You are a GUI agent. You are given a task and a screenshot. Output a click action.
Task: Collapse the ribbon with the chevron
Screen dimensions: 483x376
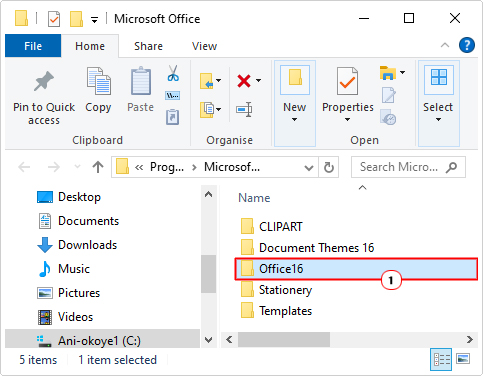pos(445,45)
